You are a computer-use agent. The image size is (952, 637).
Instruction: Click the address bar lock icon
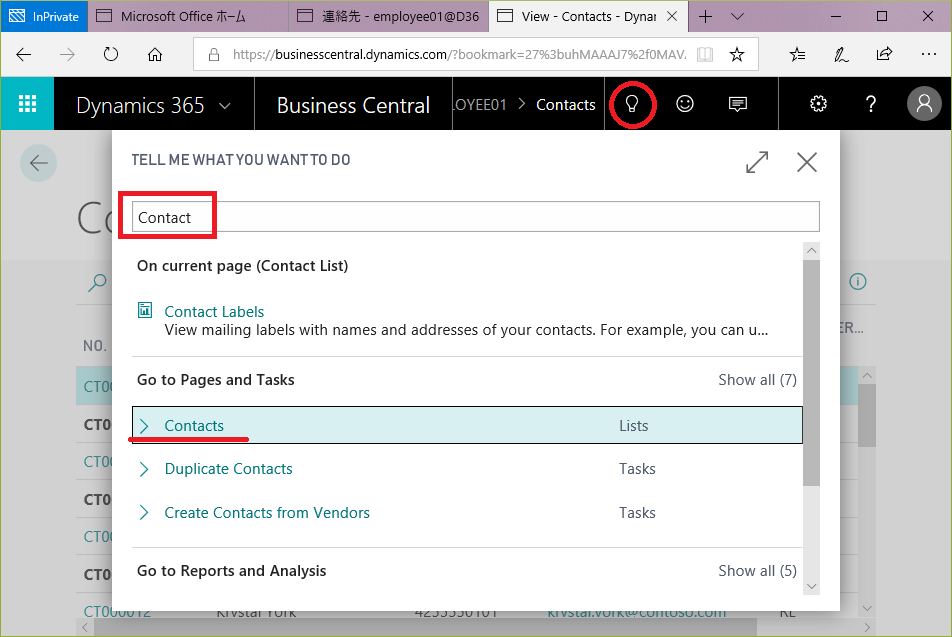point(214,55)
